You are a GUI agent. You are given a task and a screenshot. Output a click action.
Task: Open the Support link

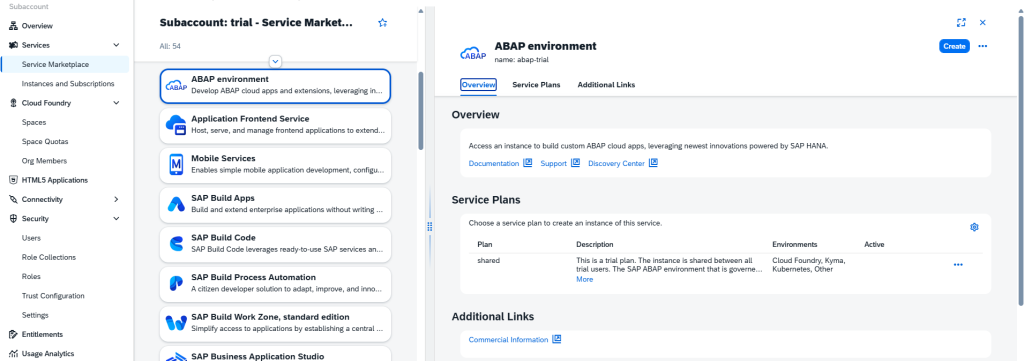click(x=553, y=164)
